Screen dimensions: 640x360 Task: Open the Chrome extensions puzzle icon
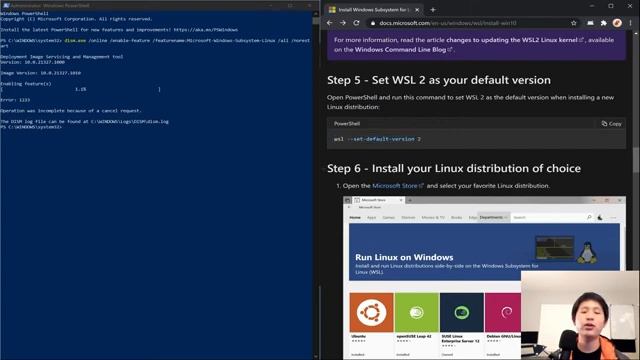coord(604,23)
